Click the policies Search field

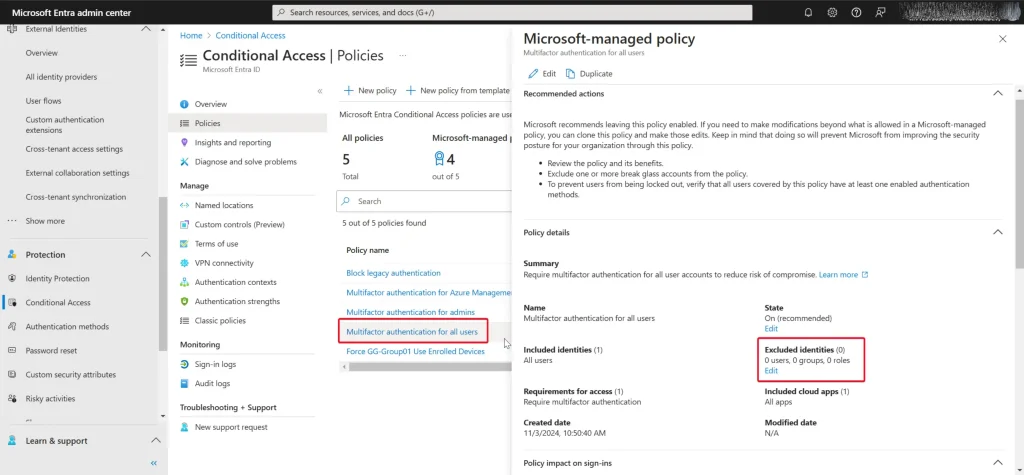tap(424, 201)
